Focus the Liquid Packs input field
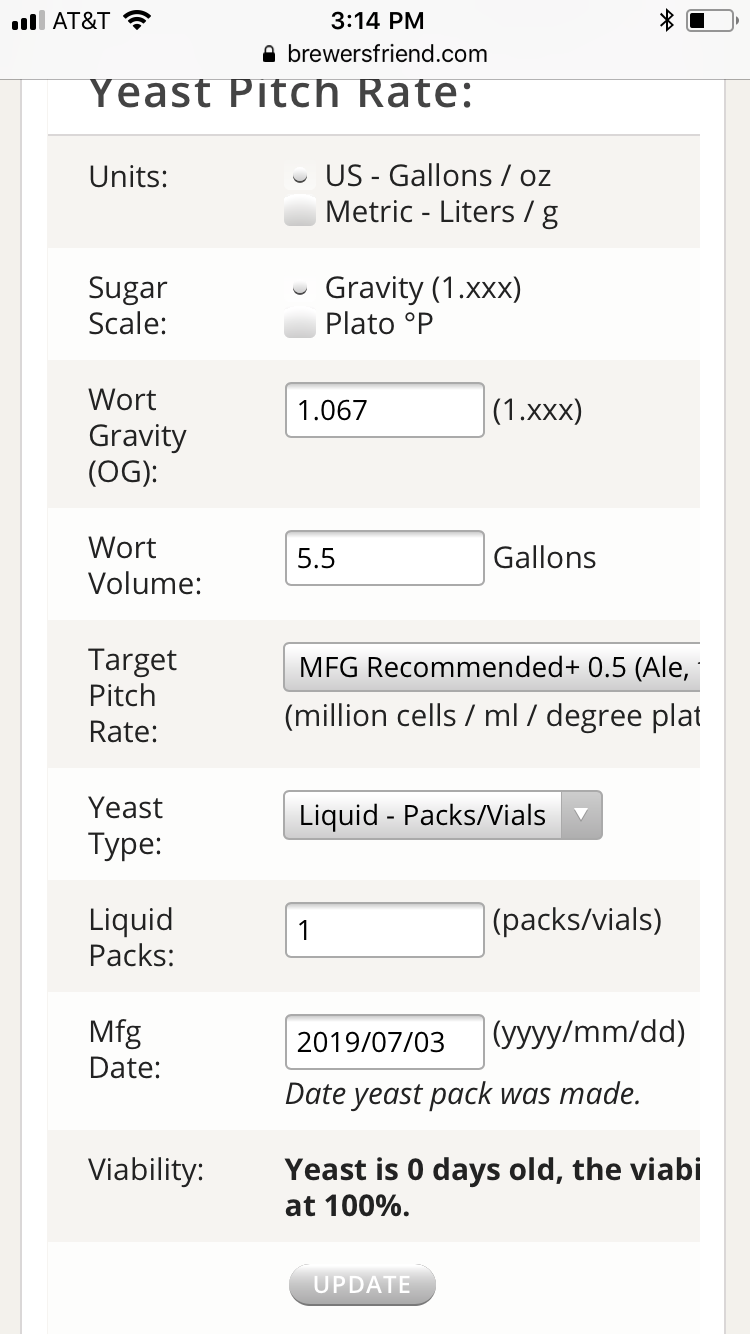This screenshot has height=1334, width=750. click(385, 930)
